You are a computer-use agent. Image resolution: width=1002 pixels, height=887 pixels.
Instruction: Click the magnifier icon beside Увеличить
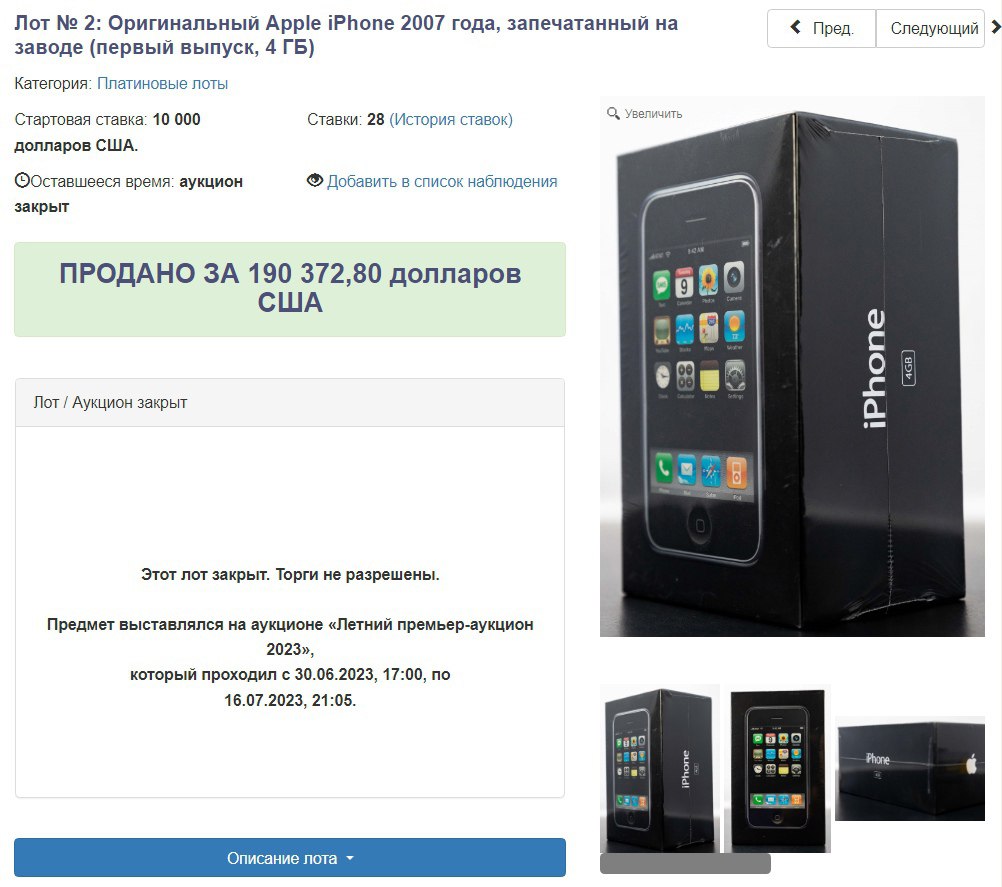613,114
